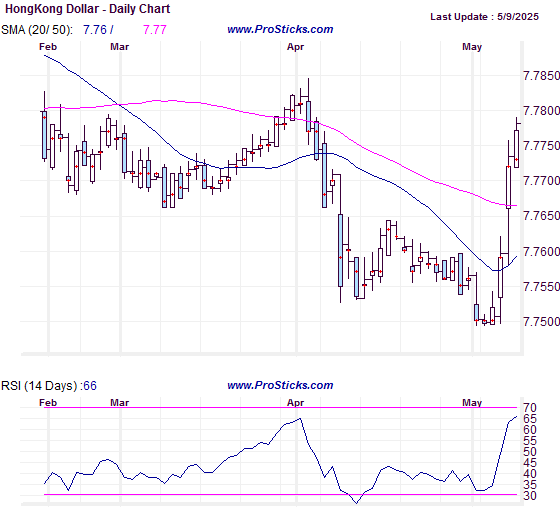The image size is (560, 525).
Task: Click the Feb label on the price chart
Action: (48, 47)
